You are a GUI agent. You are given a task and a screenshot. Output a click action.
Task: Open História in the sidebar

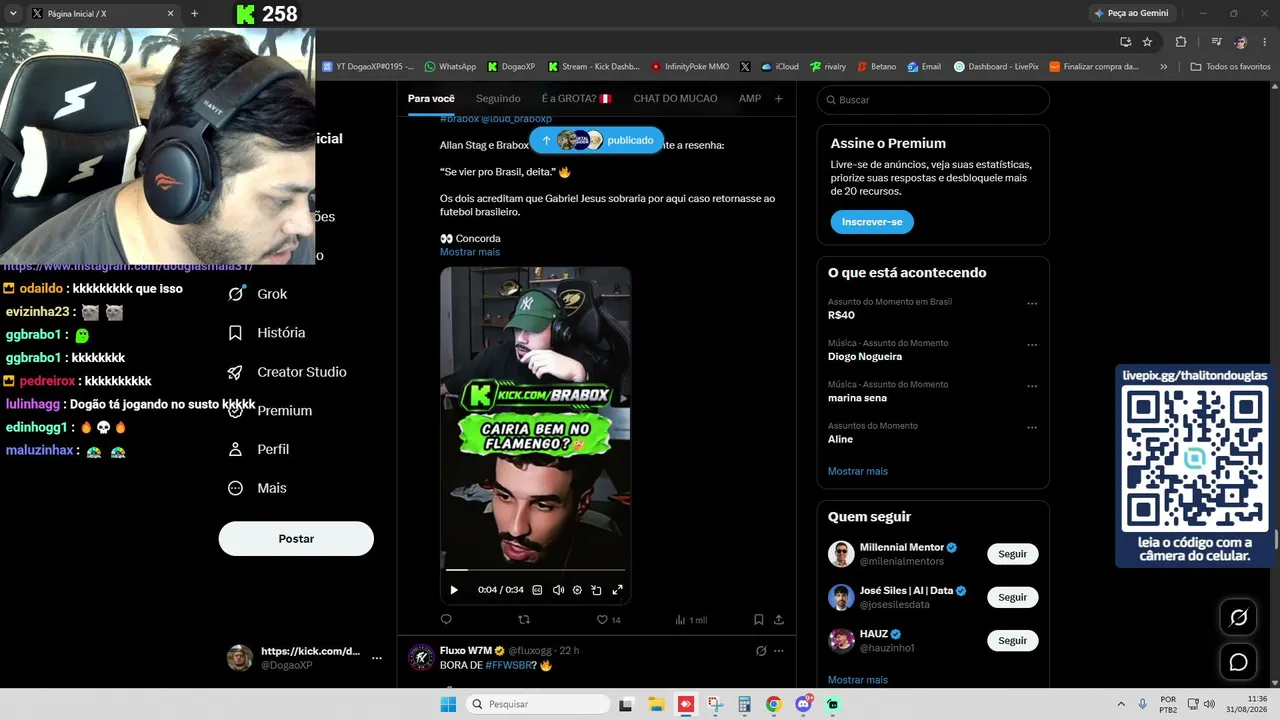point(266,333)
